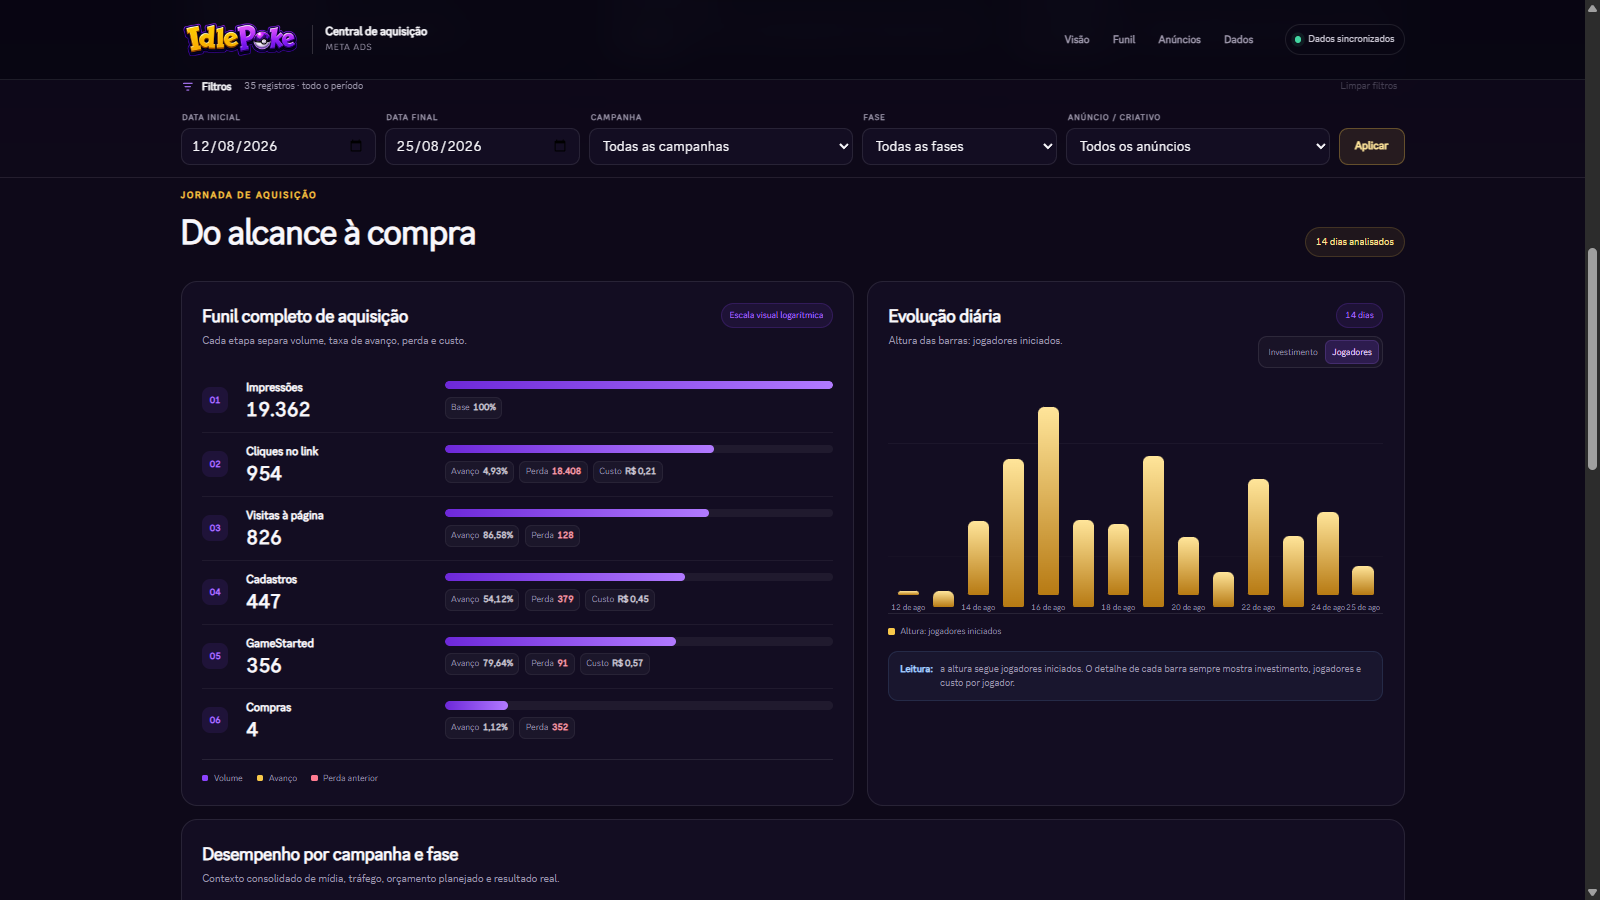Go to the Visão nav item
The width and height of the screenshot is (1600, 900).
[1077, 40]
